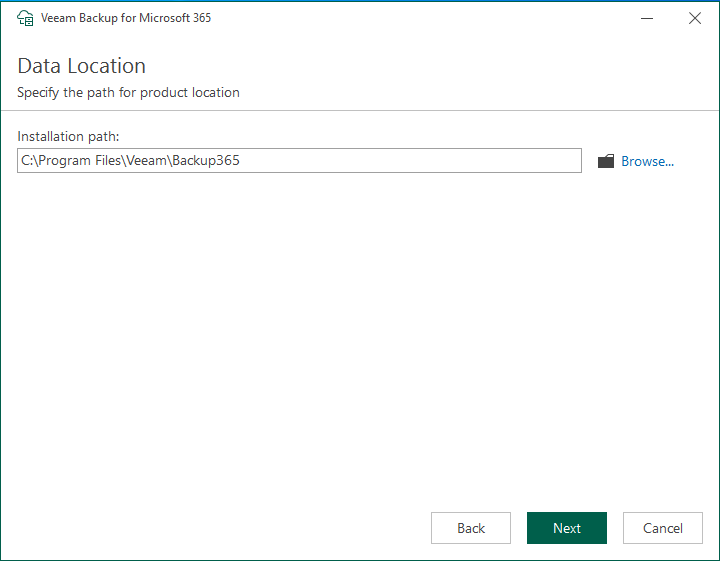This screenshot has height=561, width=720.
Task: Go to previous step with Back
Action: click(x=470, y=528)
